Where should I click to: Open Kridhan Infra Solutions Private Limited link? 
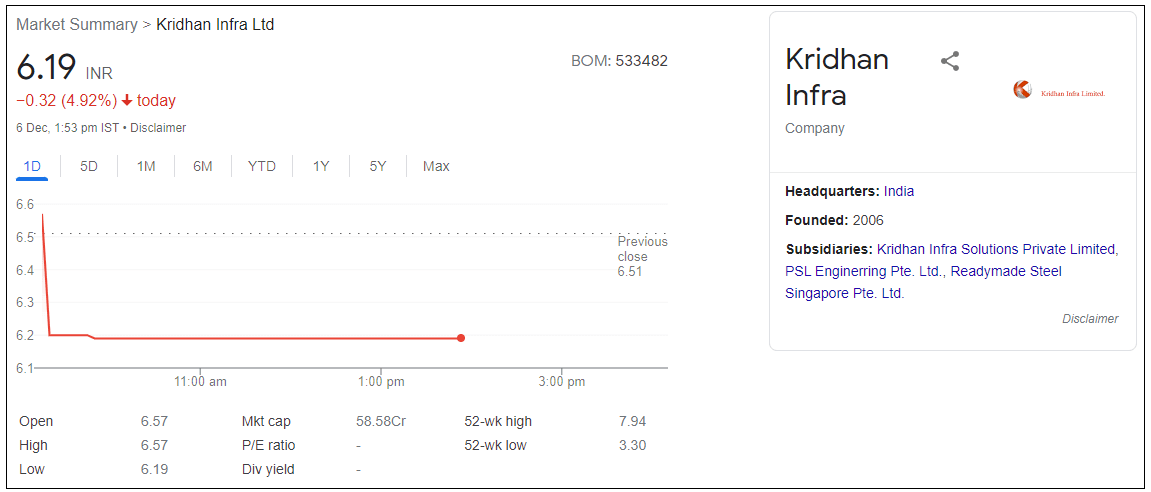pos(997,249)
